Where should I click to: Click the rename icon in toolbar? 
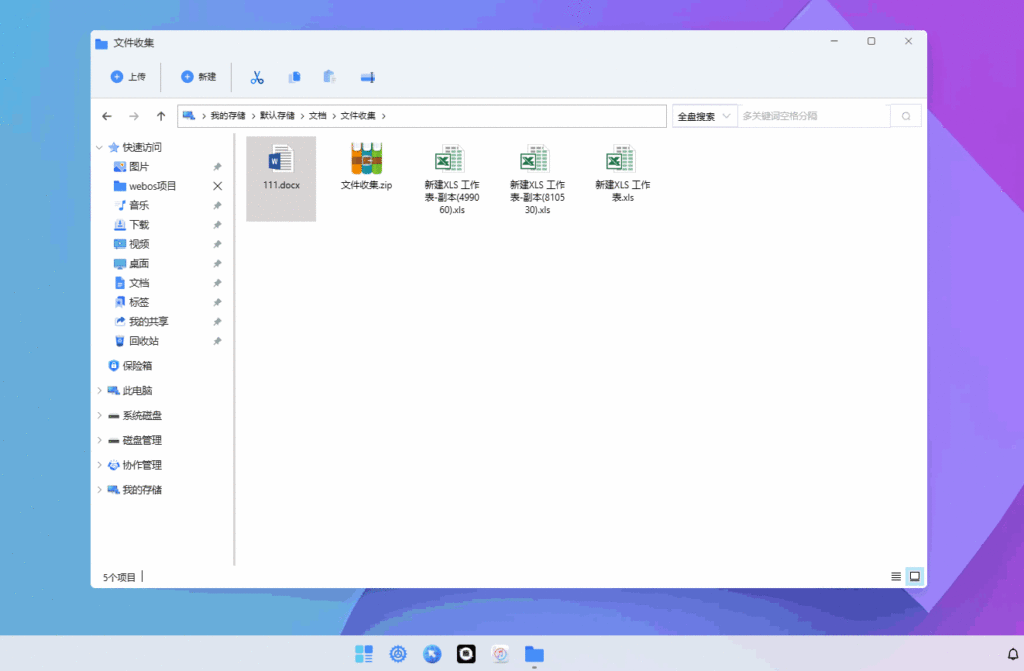tap(367, 77)
